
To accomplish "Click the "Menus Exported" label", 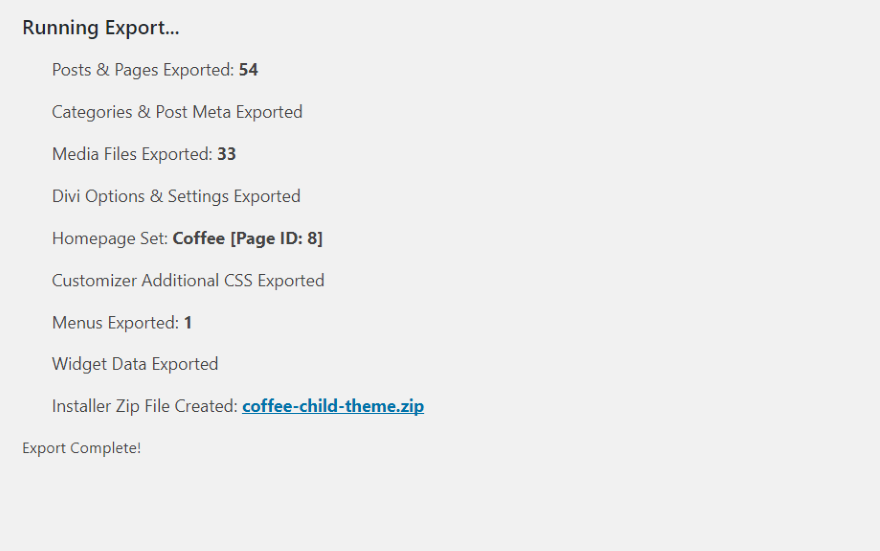I will pos(115,323).
